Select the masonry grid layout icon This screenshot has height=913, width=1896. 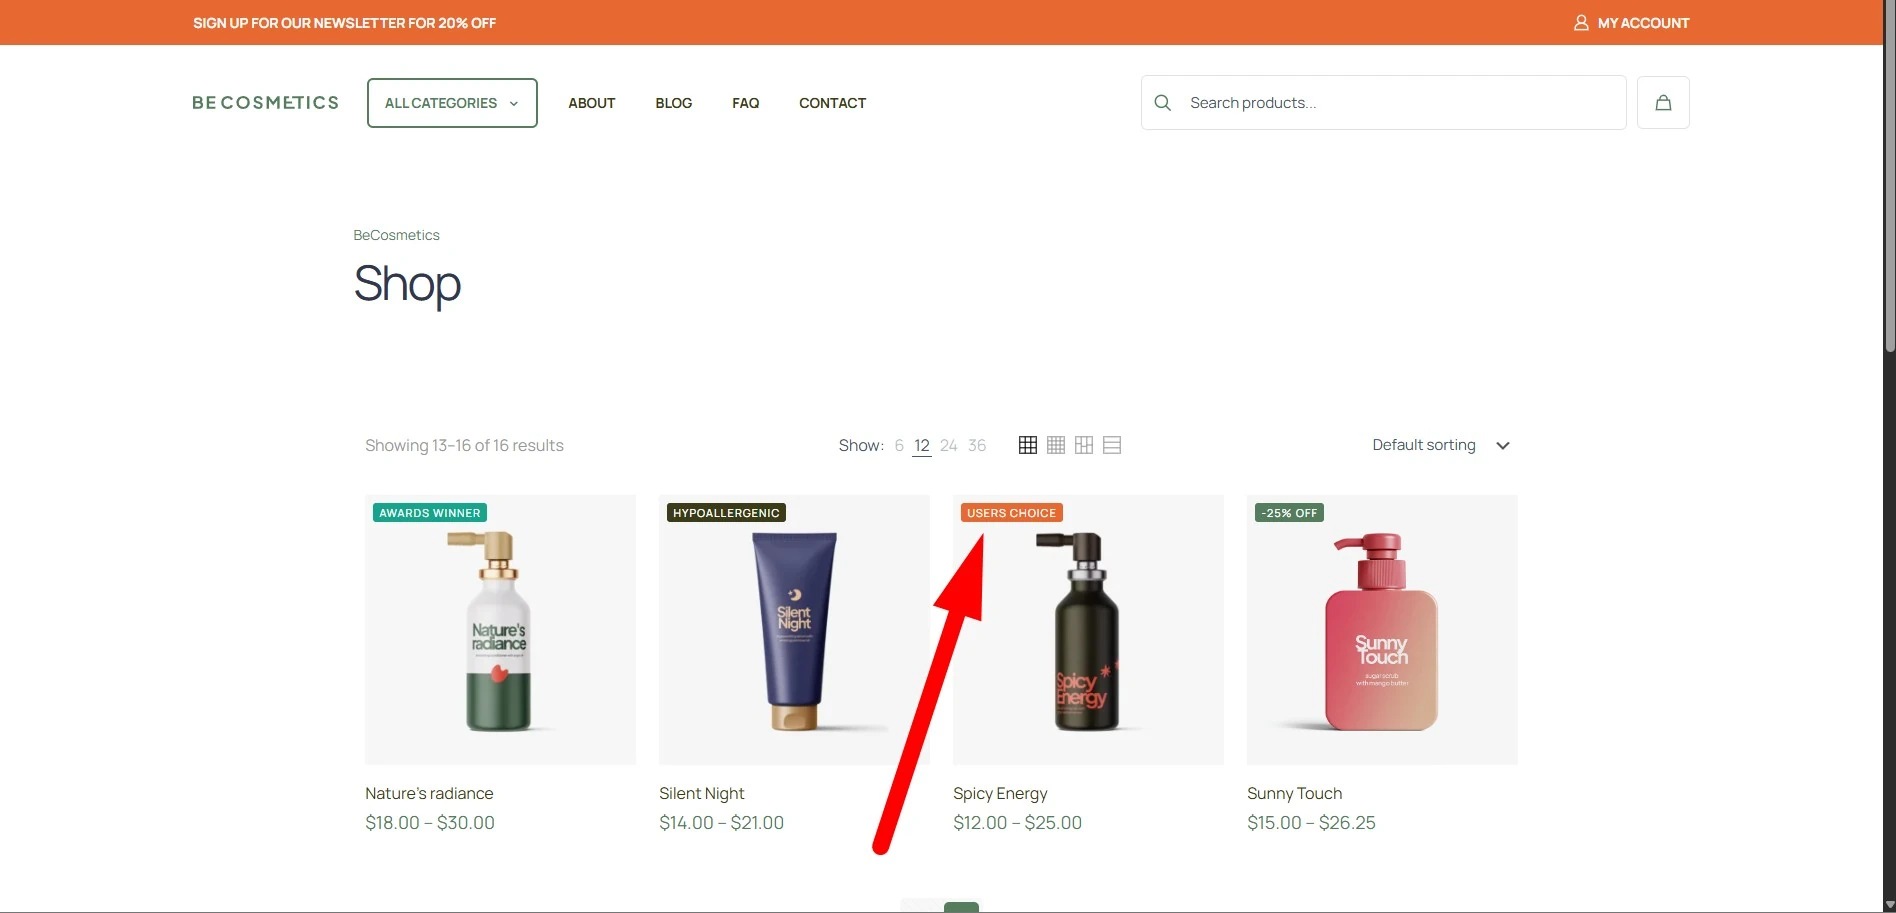pyautogui.click(x=1083, y=445)
